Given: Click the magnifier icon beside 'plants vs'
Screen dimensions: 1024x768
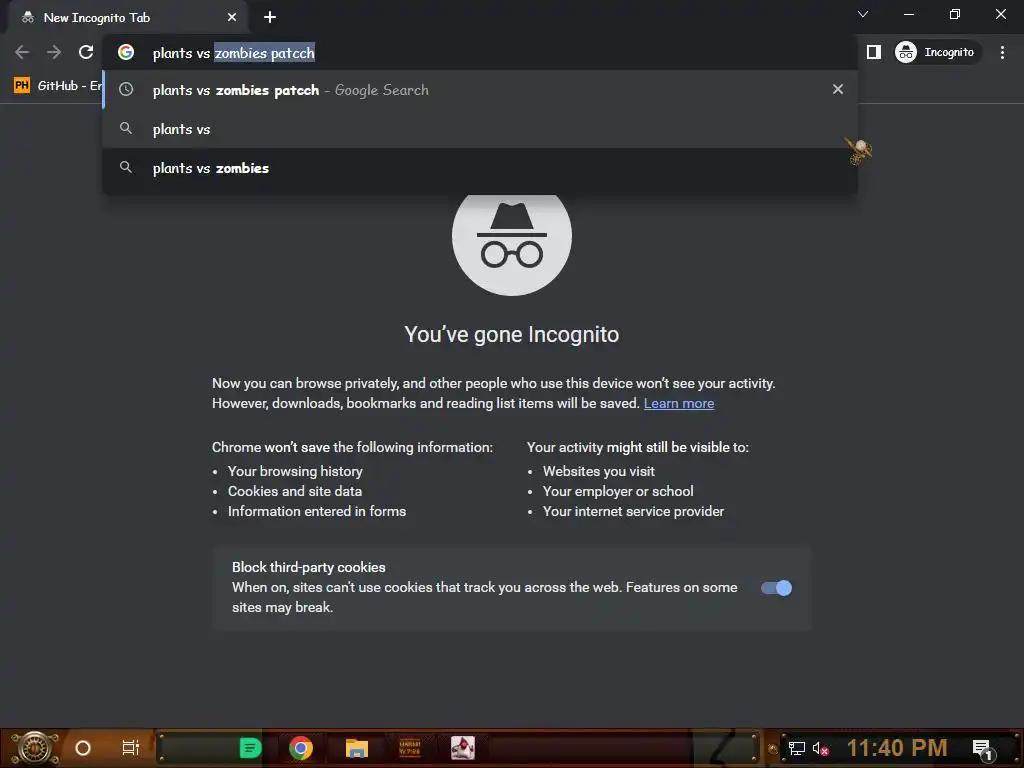Looking at the screenshot, I should 126,128.
